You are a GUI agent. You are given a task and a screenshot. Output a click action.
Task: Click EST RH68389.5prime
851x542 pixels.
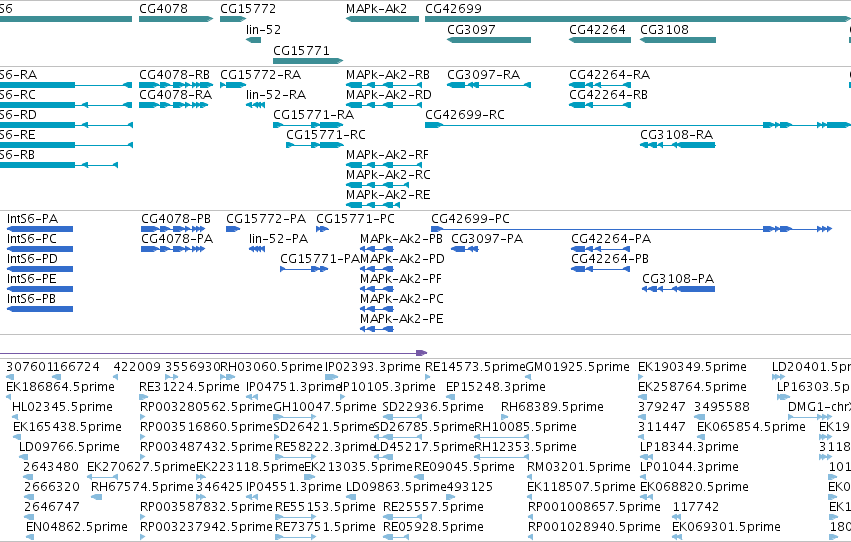(504, 417)
